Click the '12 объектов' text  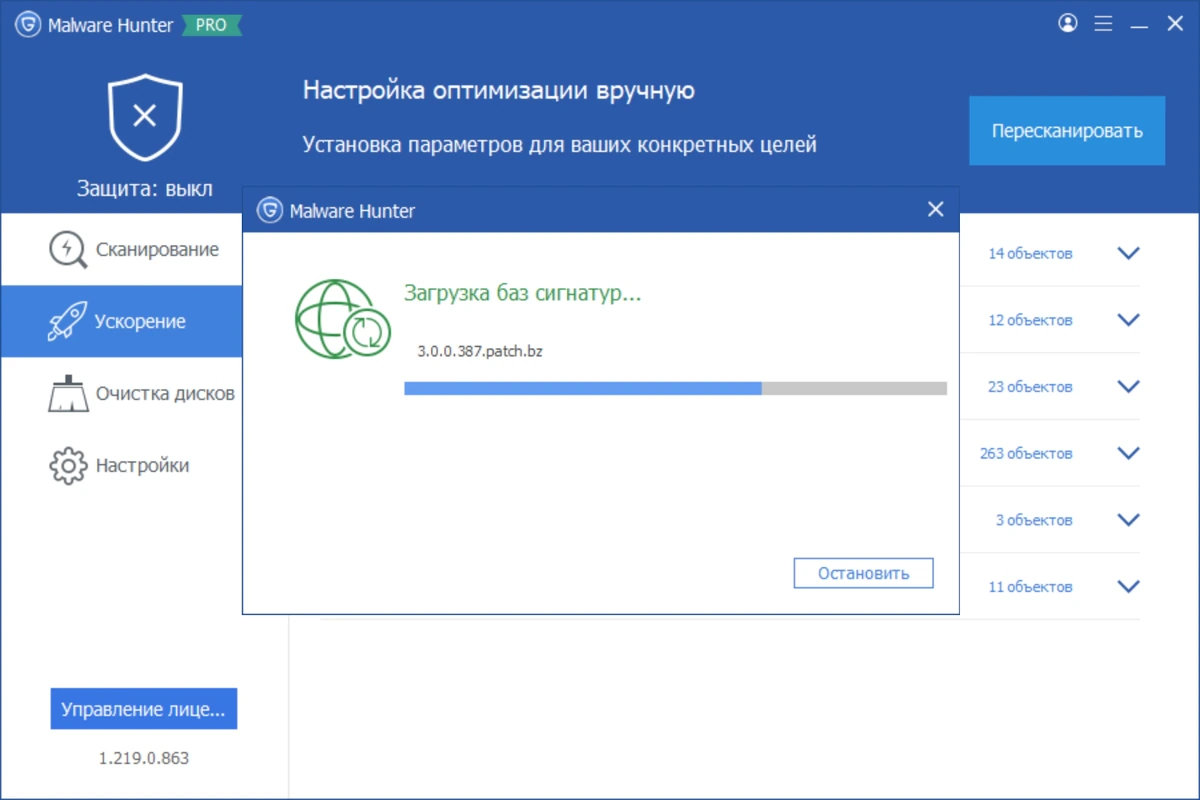pyautogui.click(x=1030, y=320)
